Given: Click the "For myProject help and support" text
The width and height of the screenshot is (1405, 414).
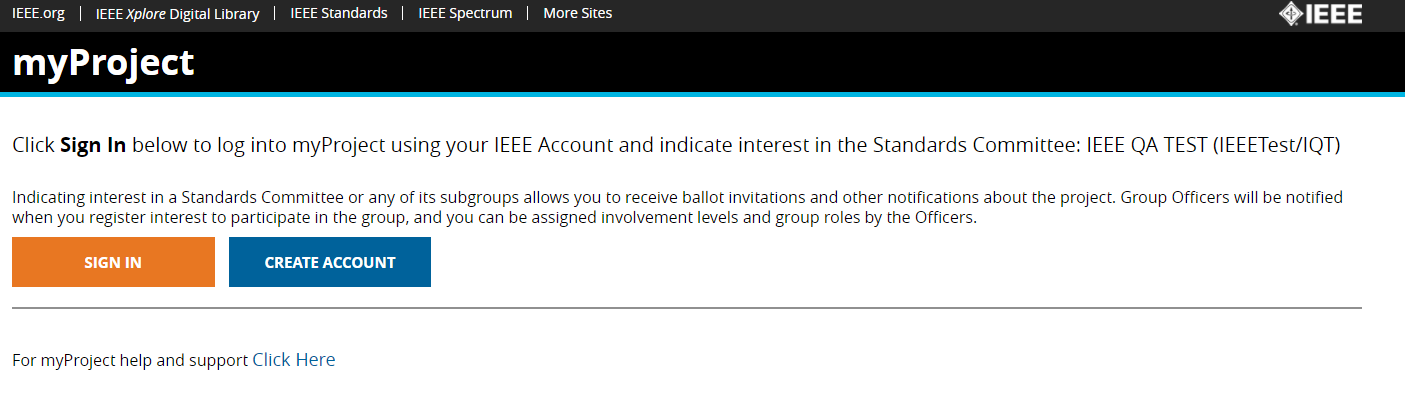Looking at the screenshot, I should tap(130, 360).
